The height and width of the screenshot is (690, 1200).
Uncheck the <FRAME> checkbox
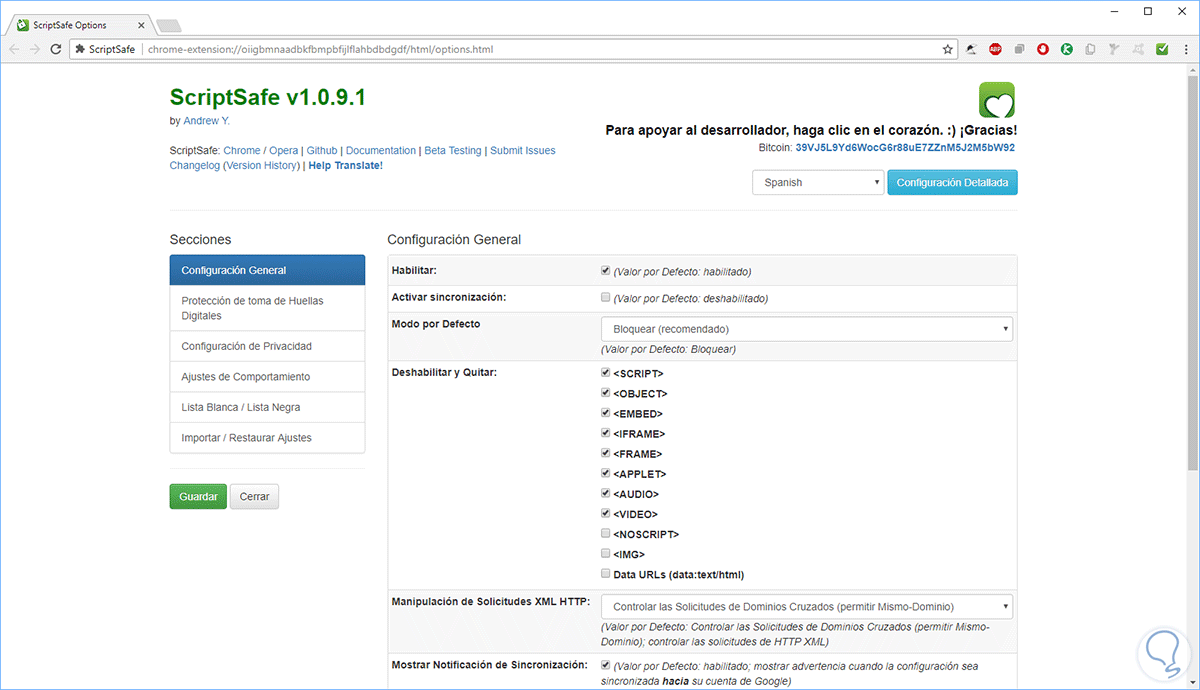(605, 452)
